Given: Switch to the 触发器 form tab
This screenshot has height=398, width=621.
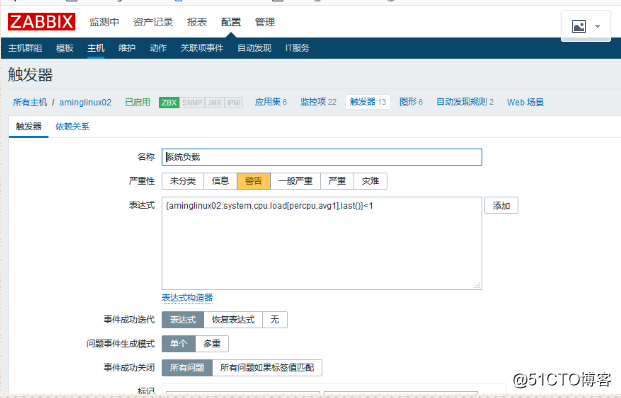Looking at the screenshot, I should click(29, 126).
